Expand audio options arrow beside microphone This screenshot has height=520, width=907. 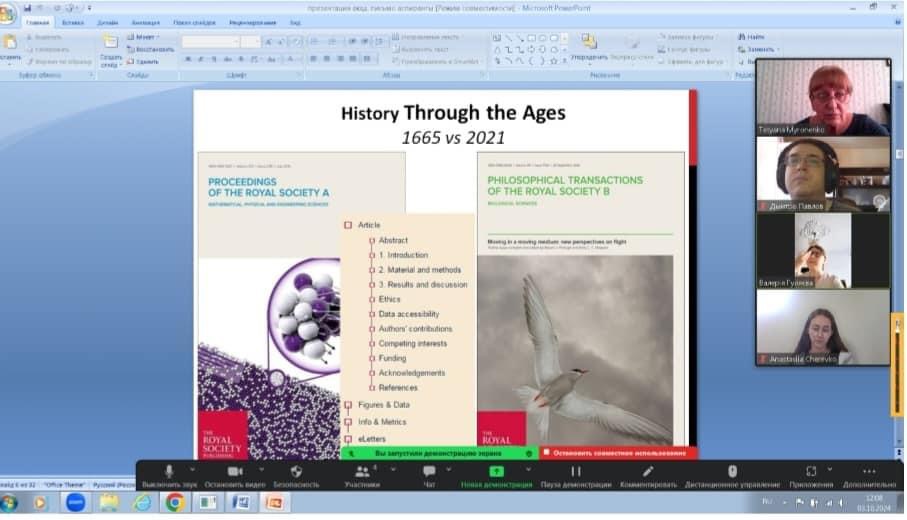coord(193,470)
